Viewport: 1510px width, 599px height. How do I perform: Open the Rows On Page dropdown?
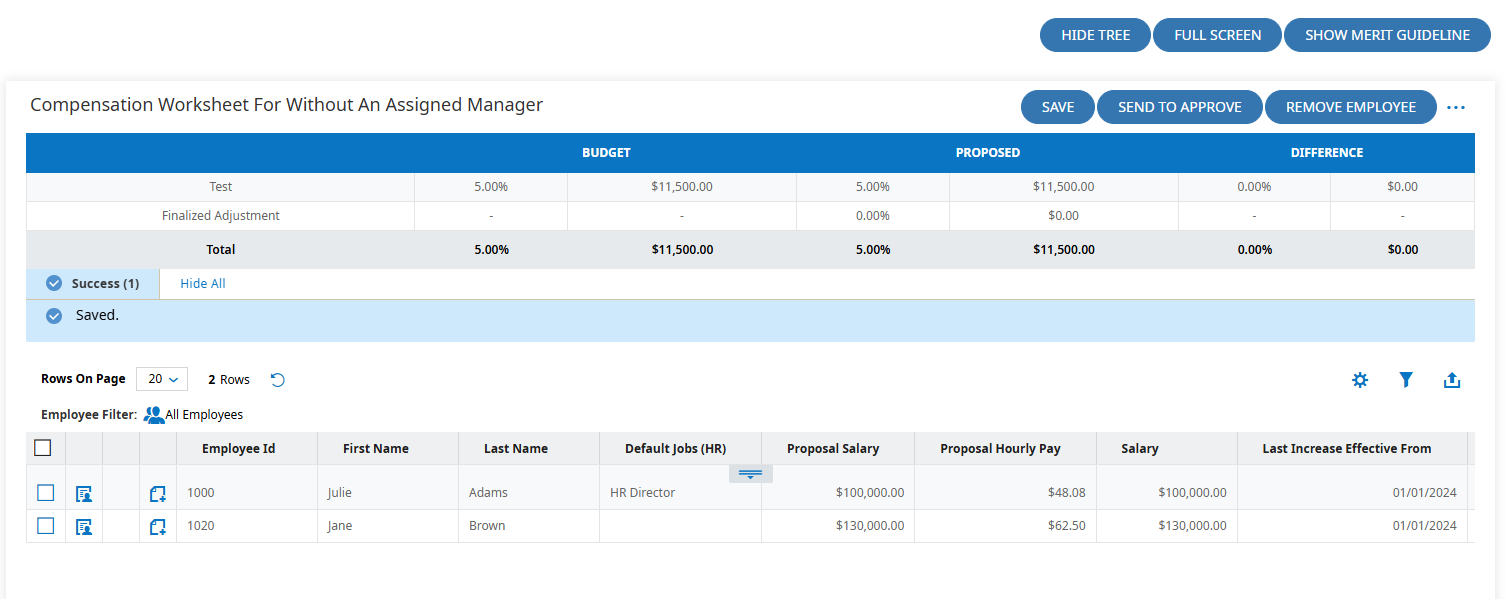(x=161, y=379)
